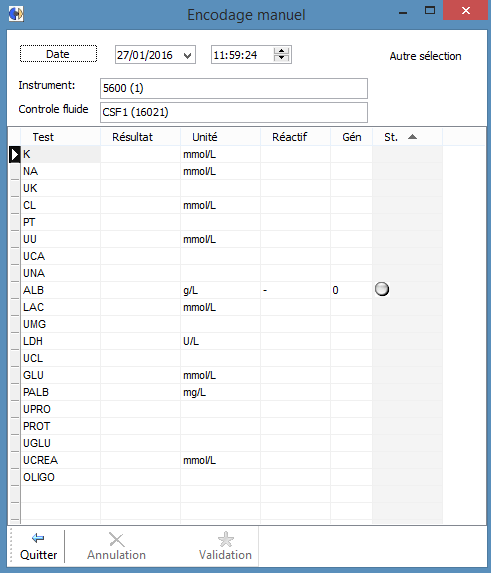The image size is (491, 573).
Task: Decrease time with the down spinner
Action: 281,58
